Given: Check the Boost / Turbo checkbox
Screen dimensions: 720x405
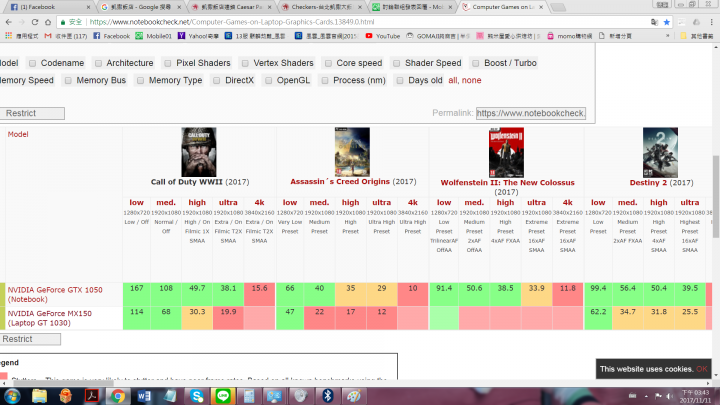Looking at the screenshot, I should pos(476,63).
